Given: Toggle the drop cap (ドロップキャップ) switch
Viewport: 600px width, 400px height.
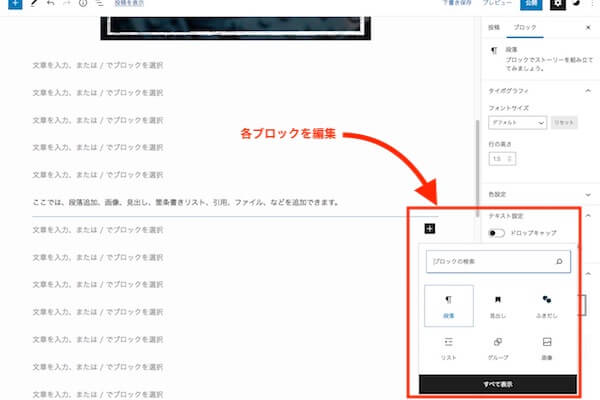Looking at the screenshot, I should [x=497, y=233].
